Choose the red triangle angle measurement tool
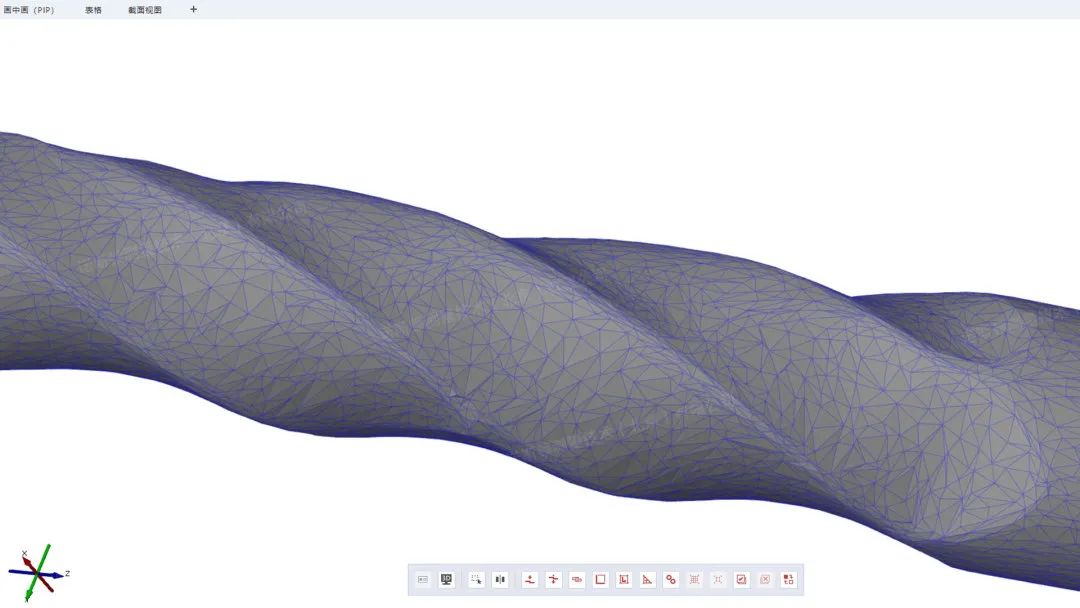The height and width of the screenshot is (608, 1080). pos(648,579)
